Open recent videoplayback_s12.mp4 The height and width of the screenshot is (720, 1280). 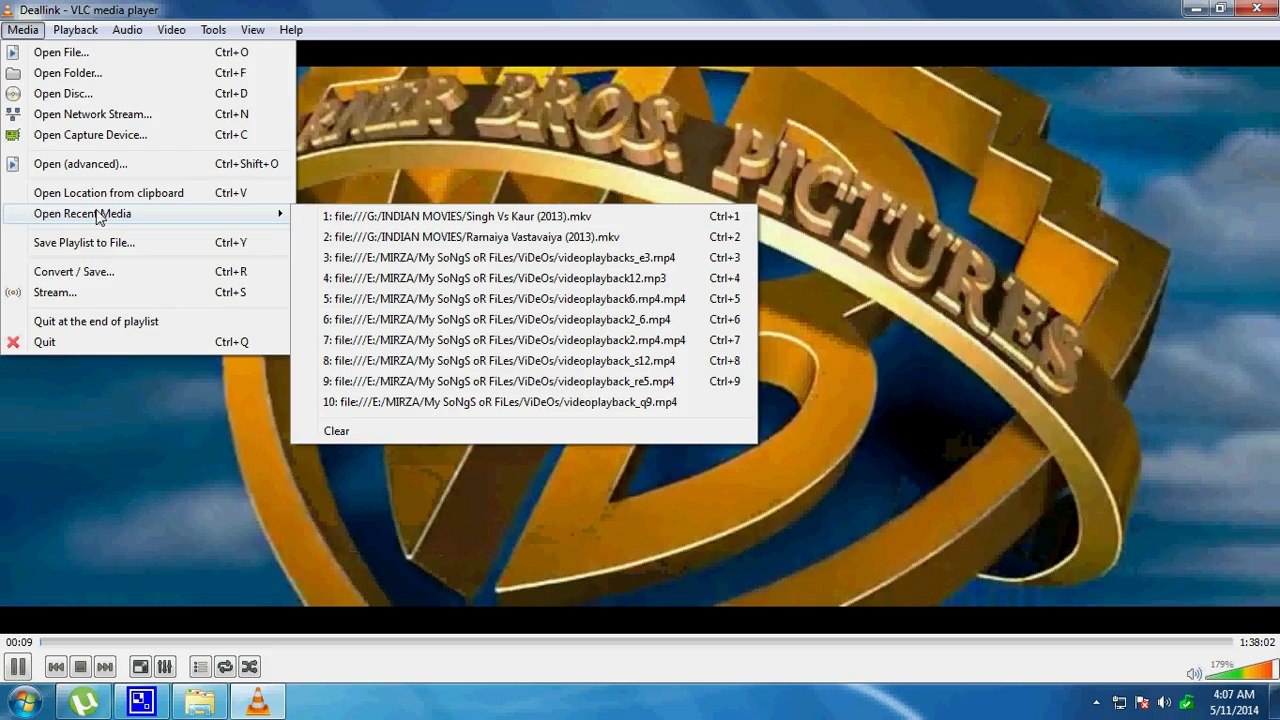coord(524,361)
